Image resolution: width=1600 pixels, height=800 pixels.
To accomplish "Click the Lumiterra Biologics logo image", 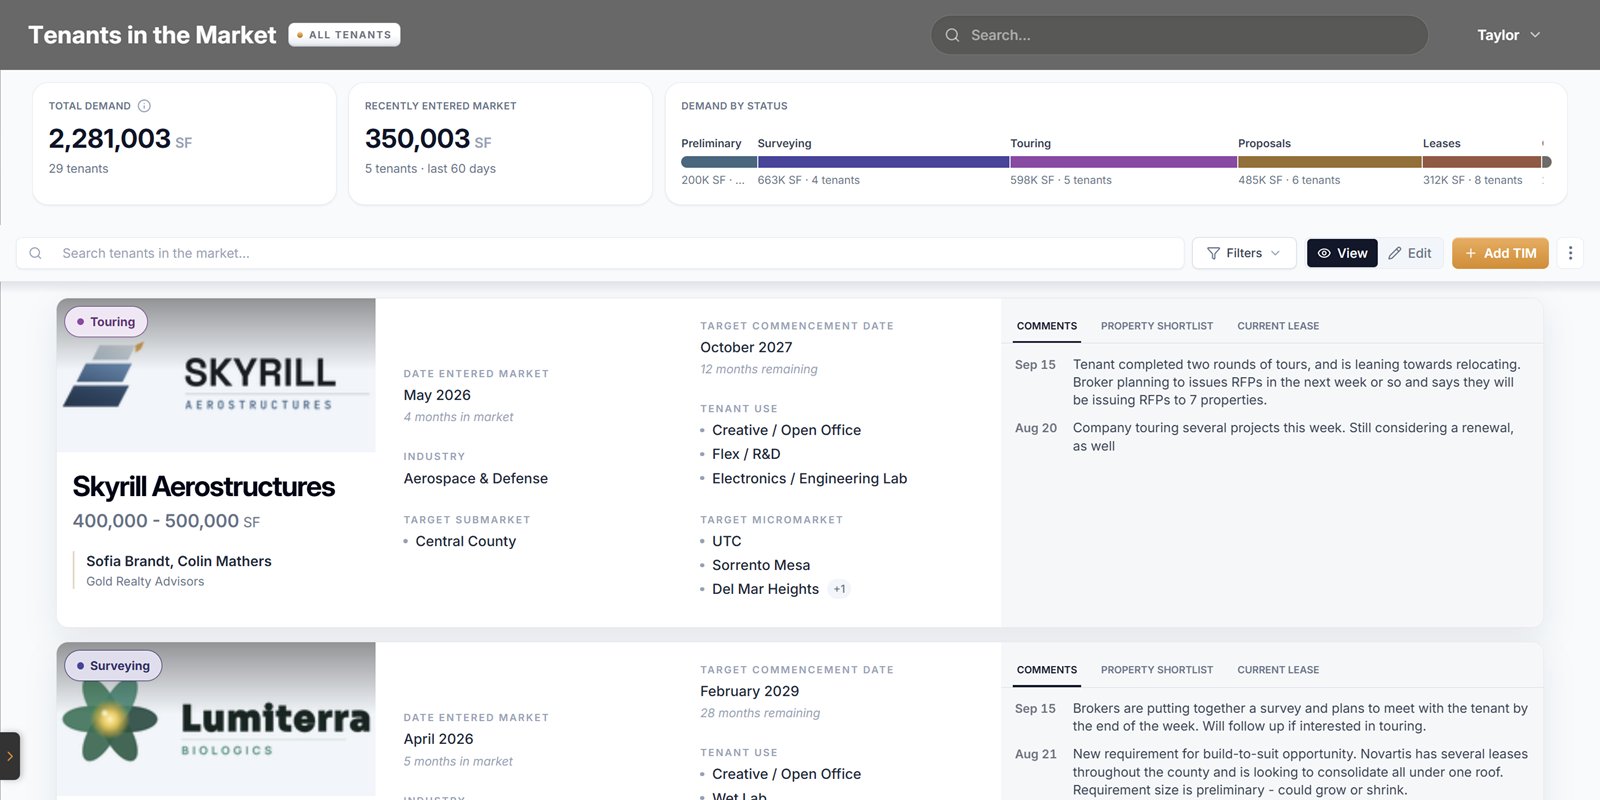I will pos(216,719).
